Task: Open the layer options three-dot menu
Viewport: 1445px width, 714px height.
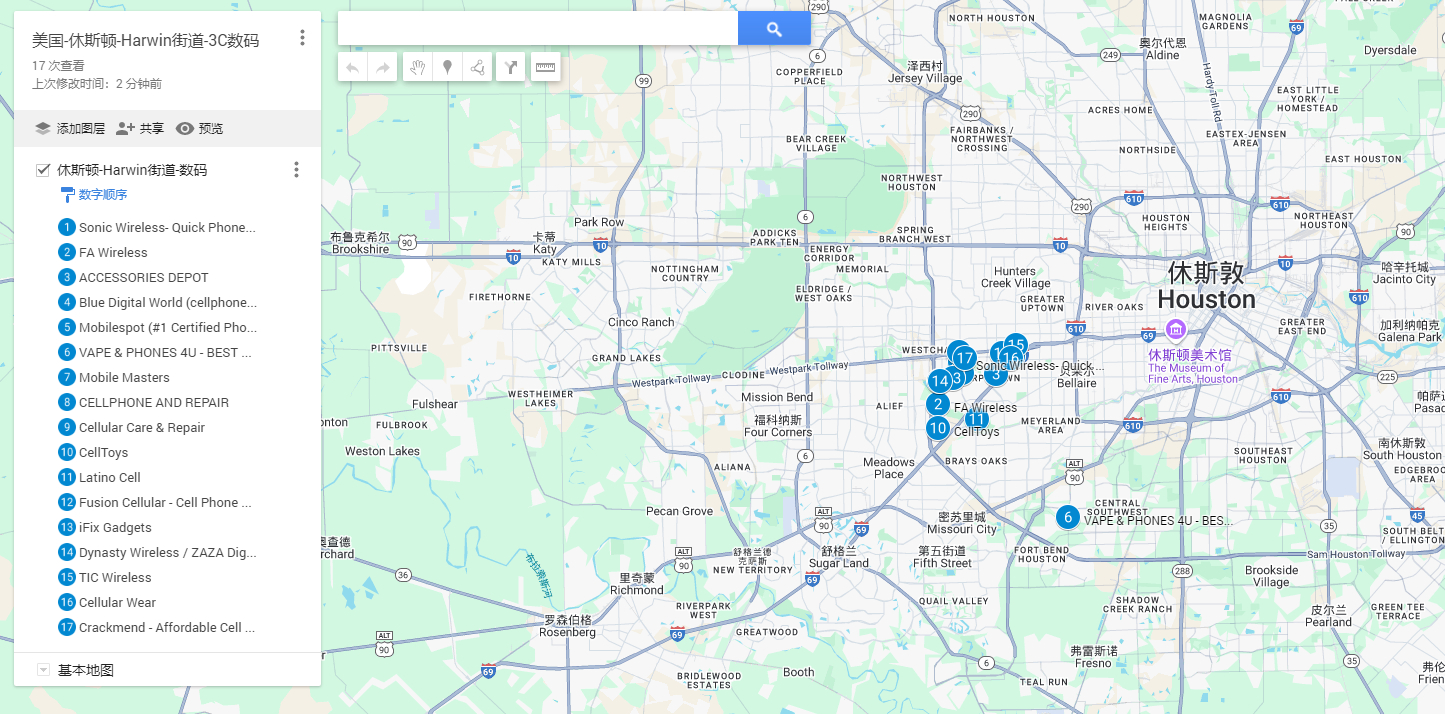Action: (296, 170)
